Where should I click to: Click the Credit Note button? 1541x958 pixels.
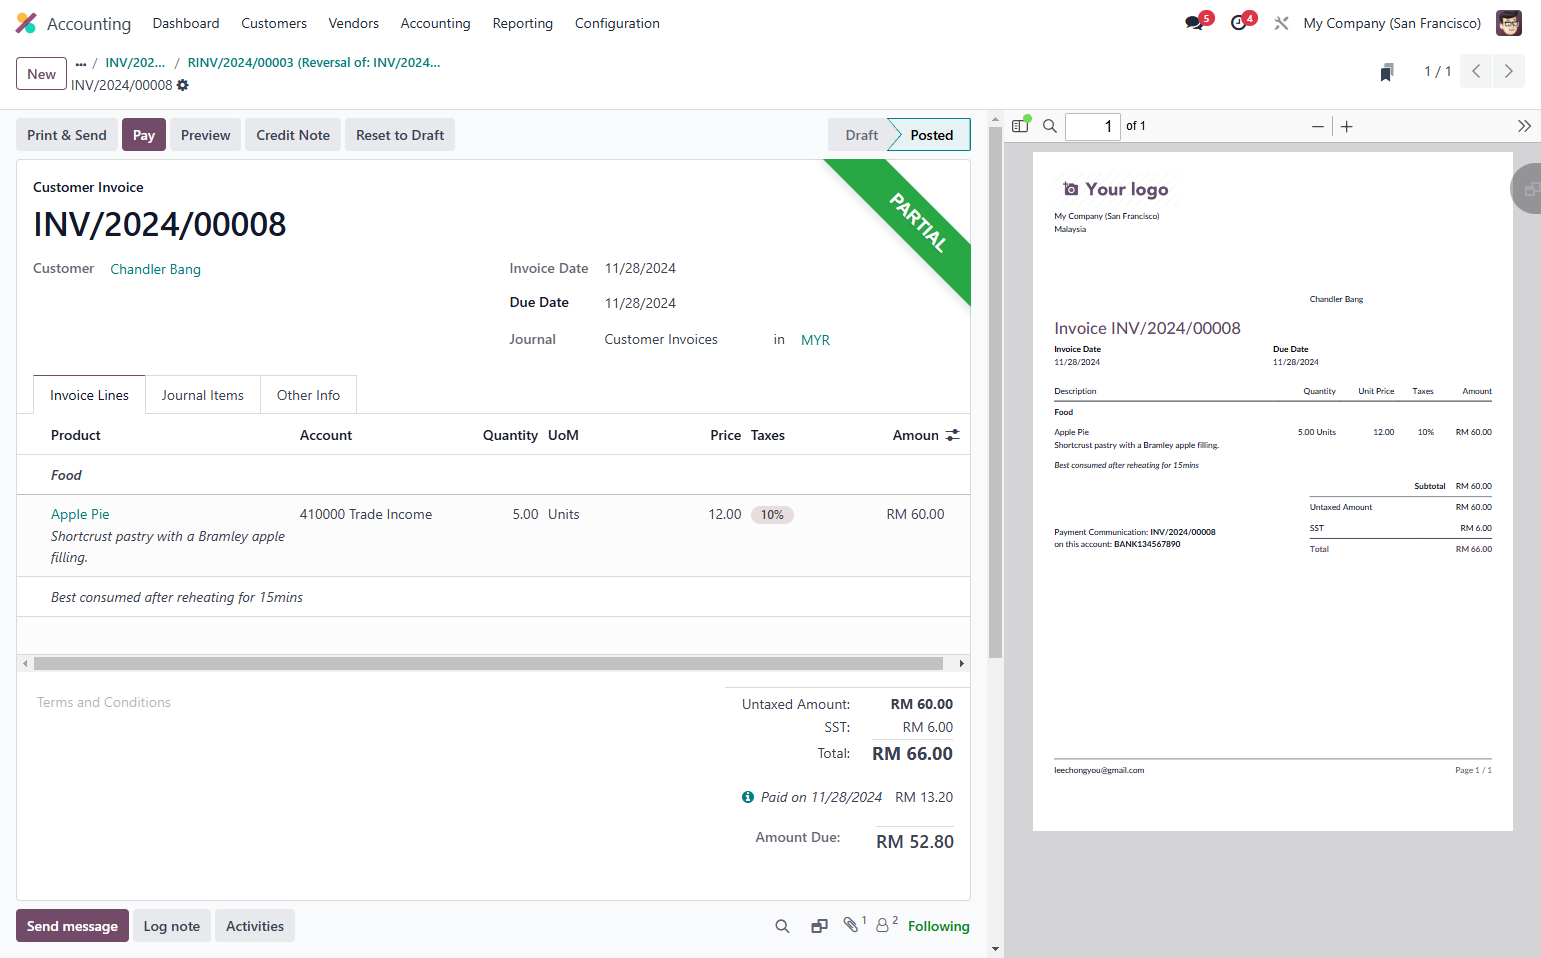(293, 135)
